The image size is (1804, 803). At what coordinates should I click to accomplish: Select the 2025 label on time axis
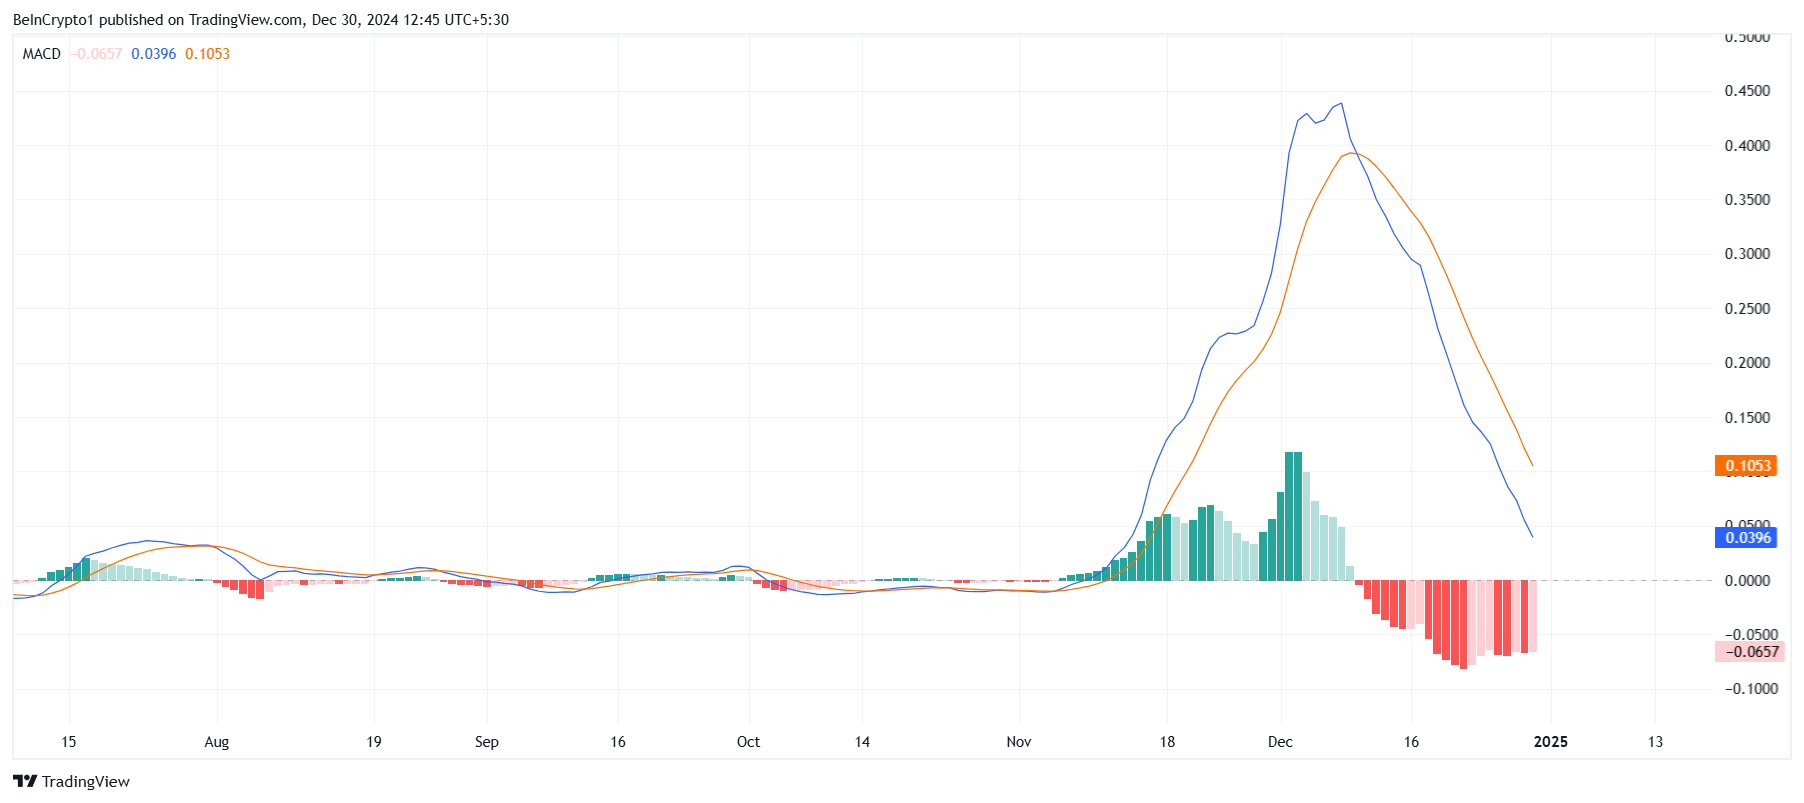point(1551,742)
